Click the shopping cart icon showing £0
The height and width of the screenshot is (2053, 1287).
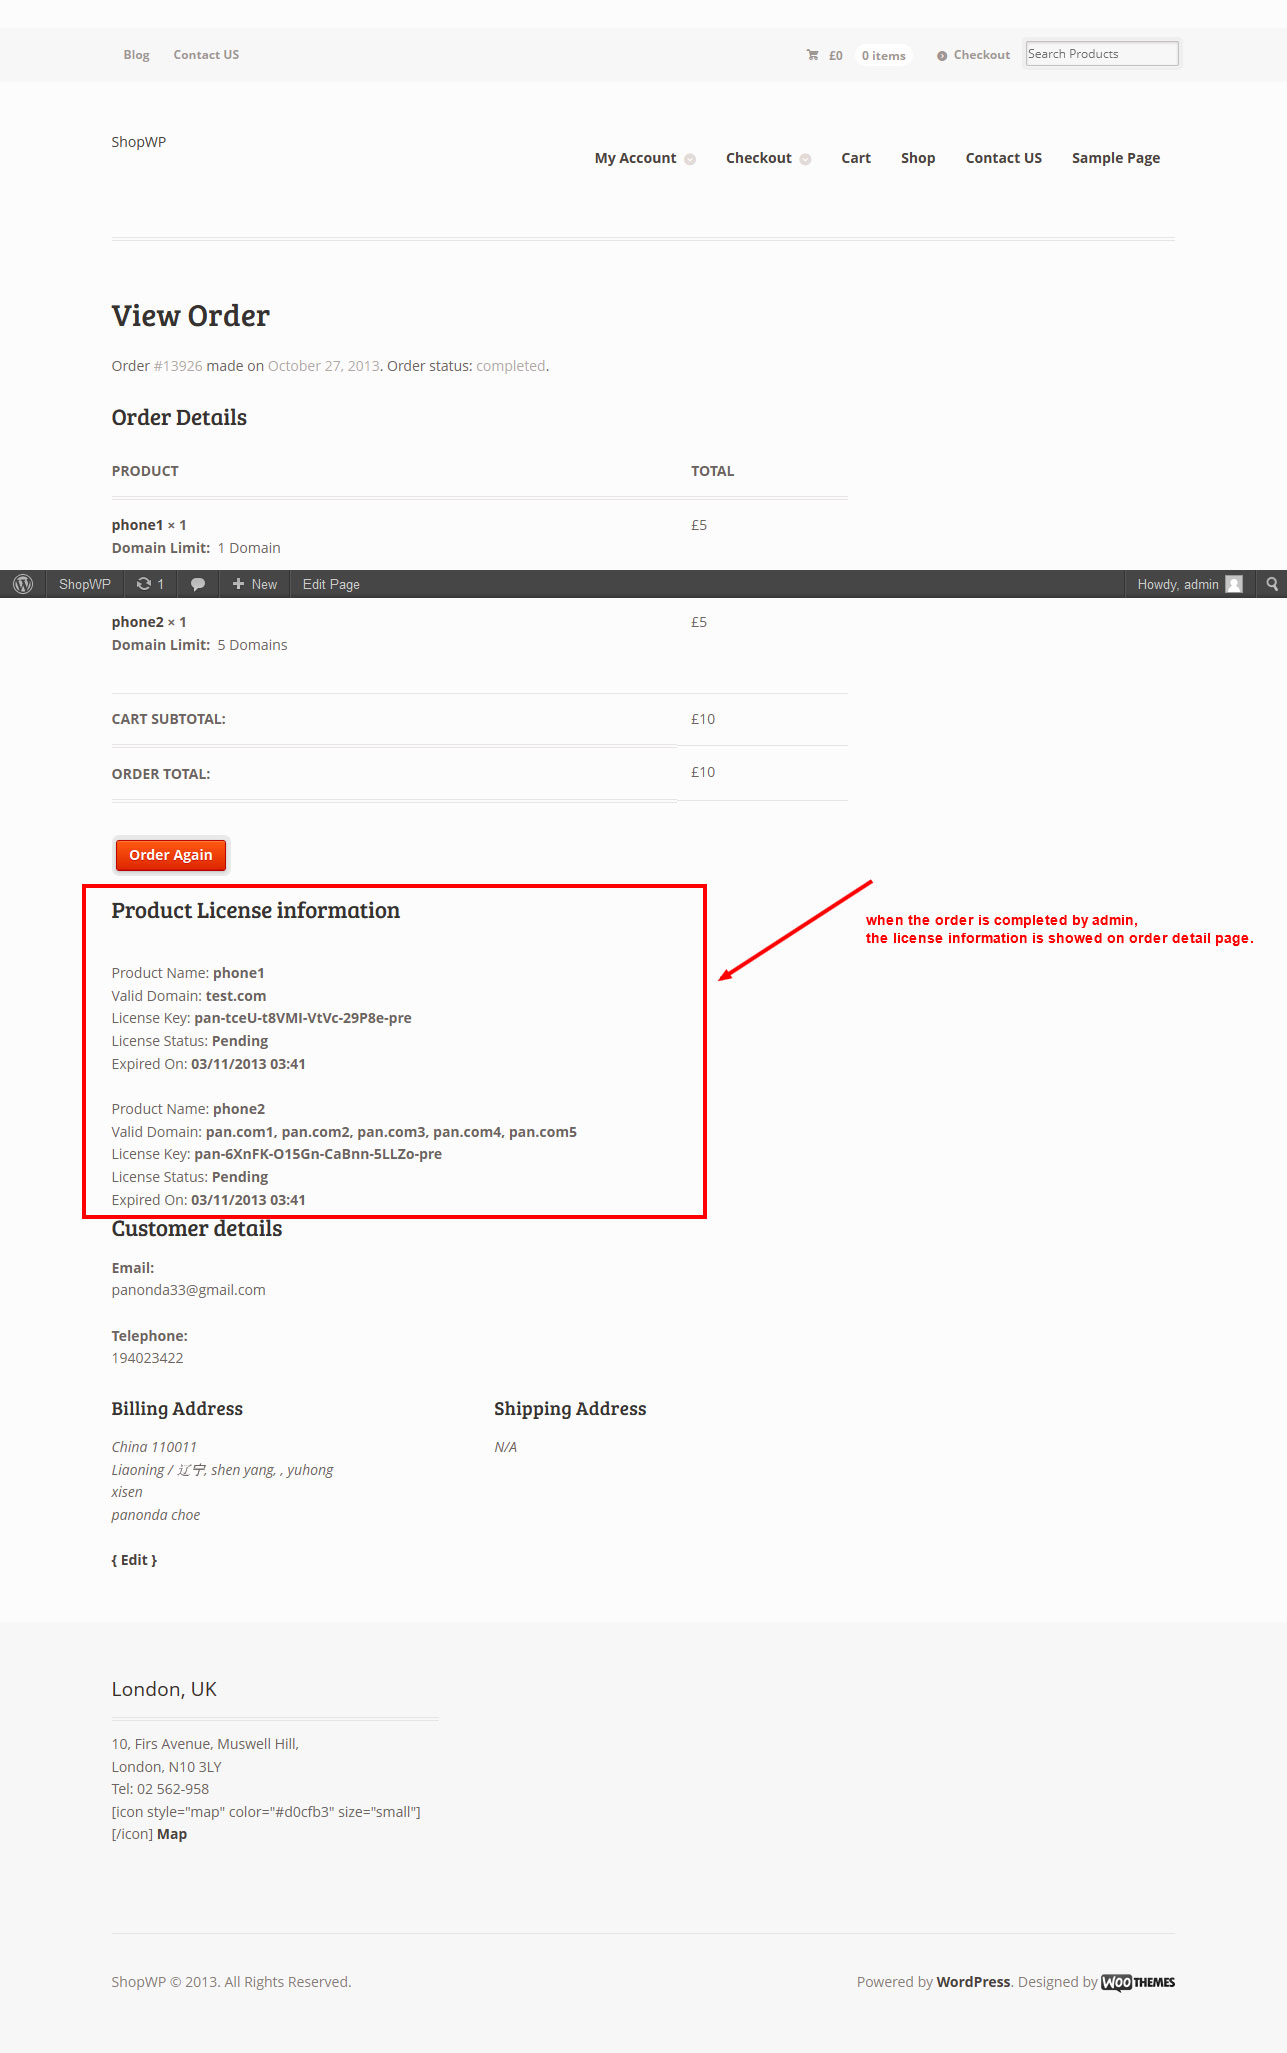tap(813, 55)
